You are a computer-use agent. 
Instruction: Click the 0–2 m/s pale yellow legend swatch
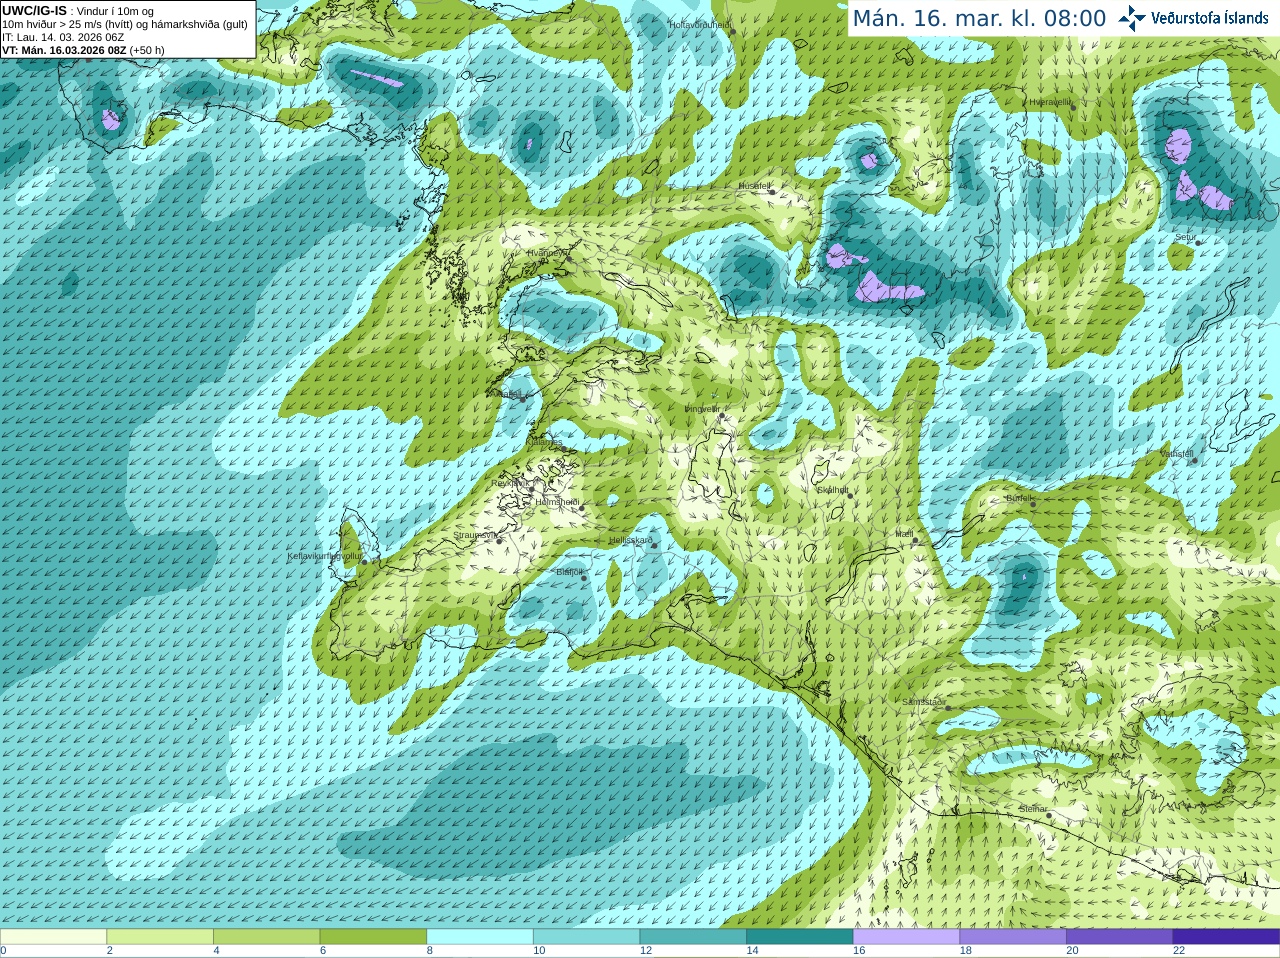point(53,937)
